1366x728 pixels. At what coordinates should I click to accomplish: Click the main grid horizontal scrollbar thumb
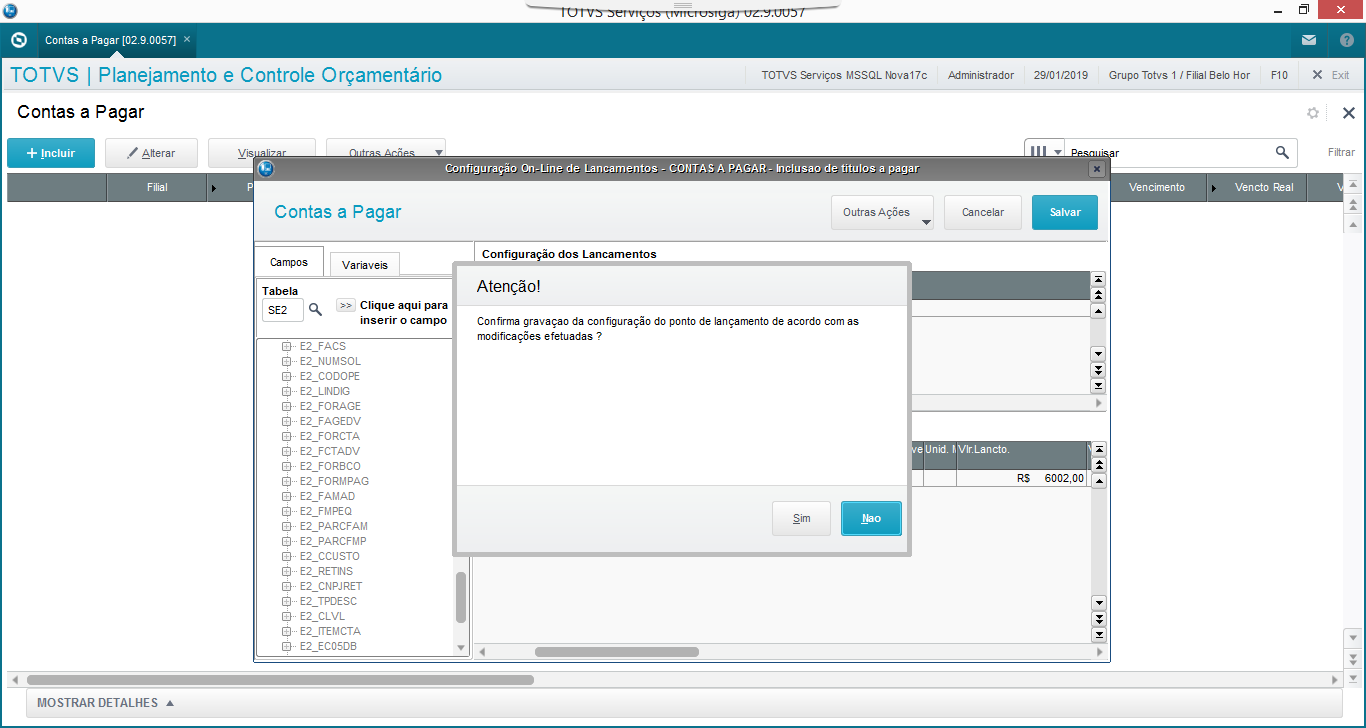click(x=280, y=680)
